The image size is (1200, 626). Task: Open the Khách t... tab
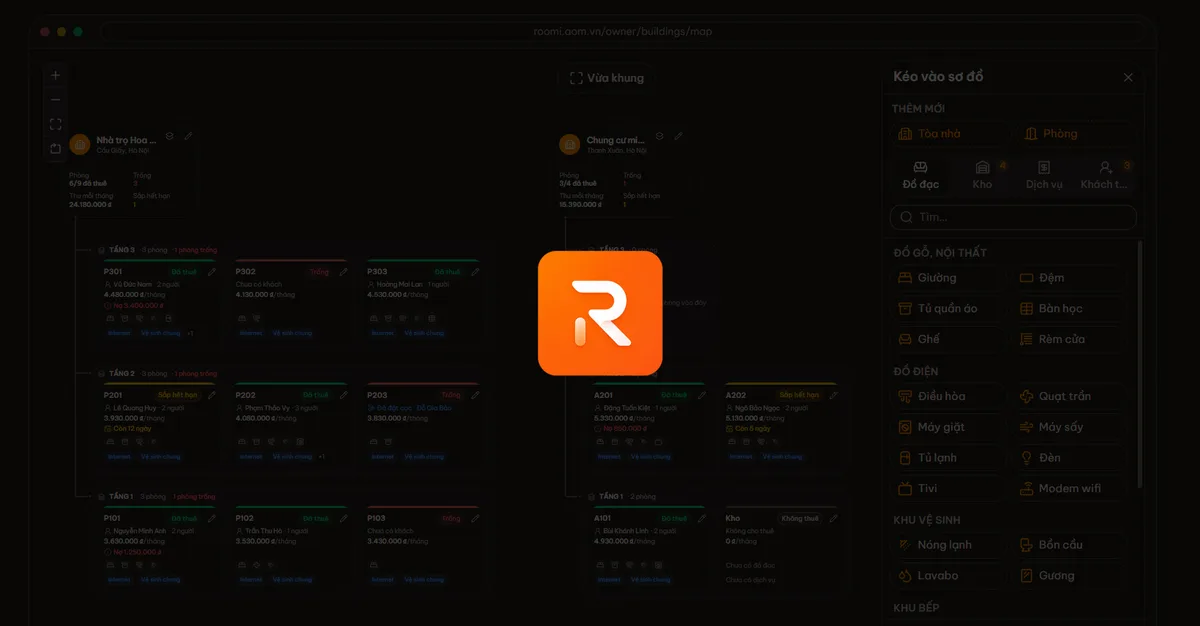click(1105, 175)
